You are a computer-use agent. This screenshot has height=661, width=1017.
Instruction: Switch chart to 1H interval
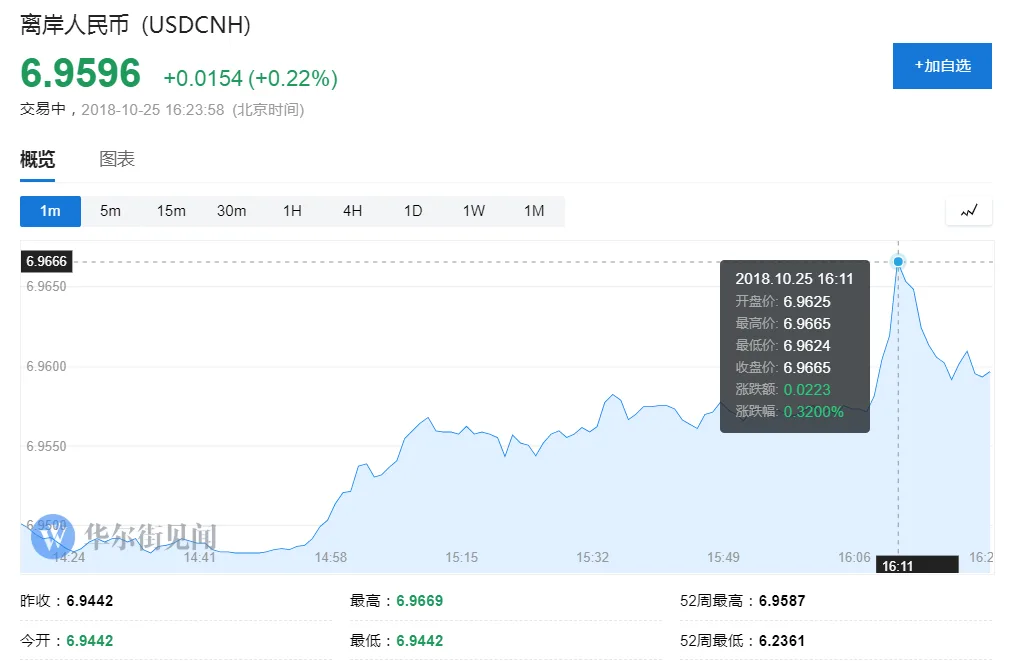pos(292,211)
